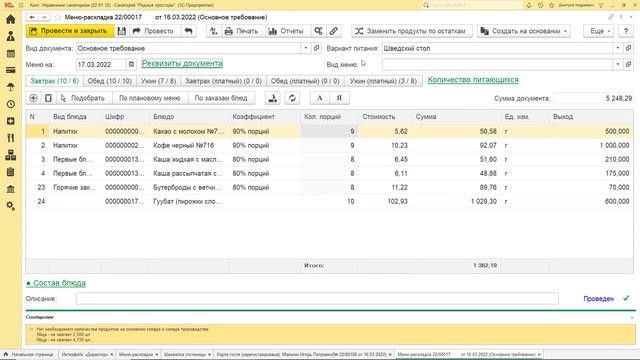Add a row with the plus icon
This screenshot has height=360, width=640.
point(33,98)
